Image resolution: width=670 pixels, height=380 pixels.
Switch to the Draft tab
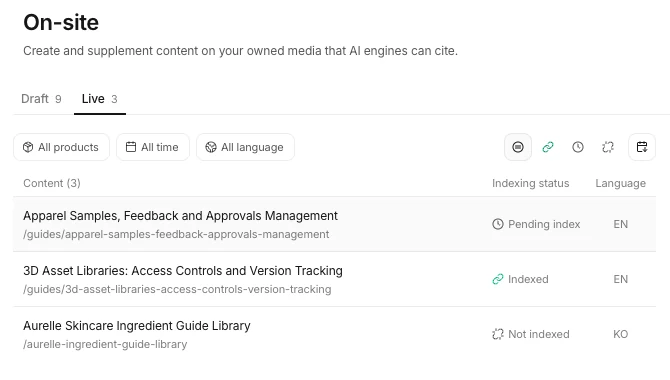41,99
